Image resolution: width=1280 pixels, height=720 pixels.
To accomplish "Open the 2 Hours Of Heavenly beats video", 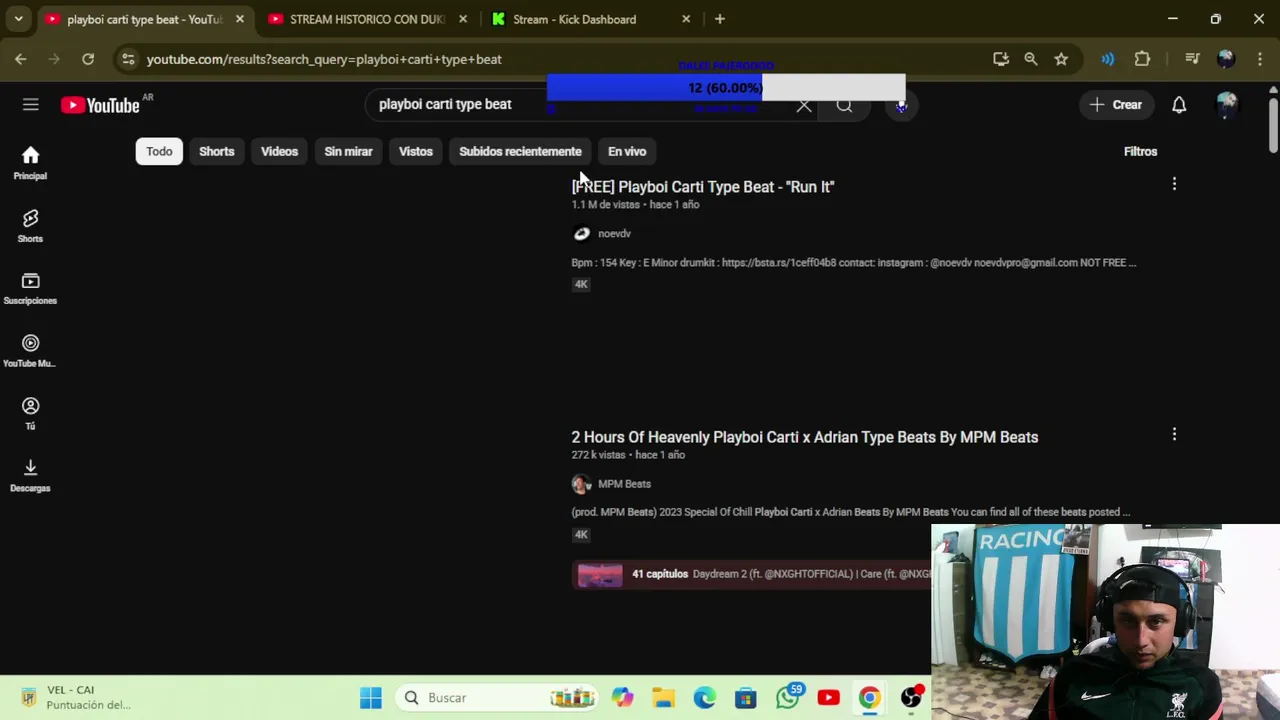I will point(804,437).
